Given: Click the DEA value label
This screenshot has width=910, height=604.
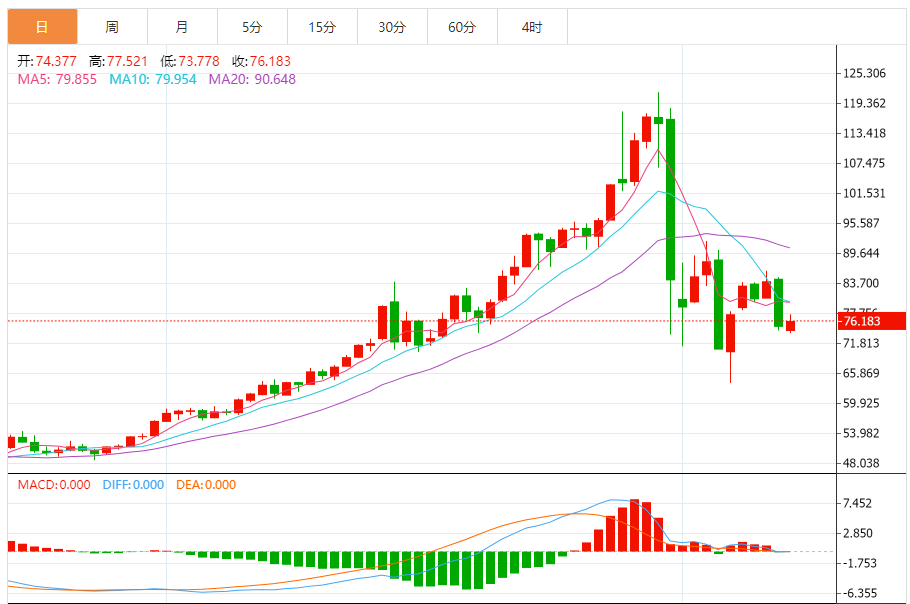Looking at the screenshot, I should pos(206,484).
